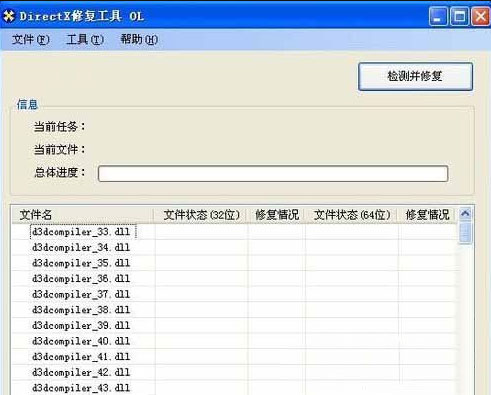This screenshot has height=395, width=491.
Task: Open the 文件(F) menu
Action: (30, 40)
